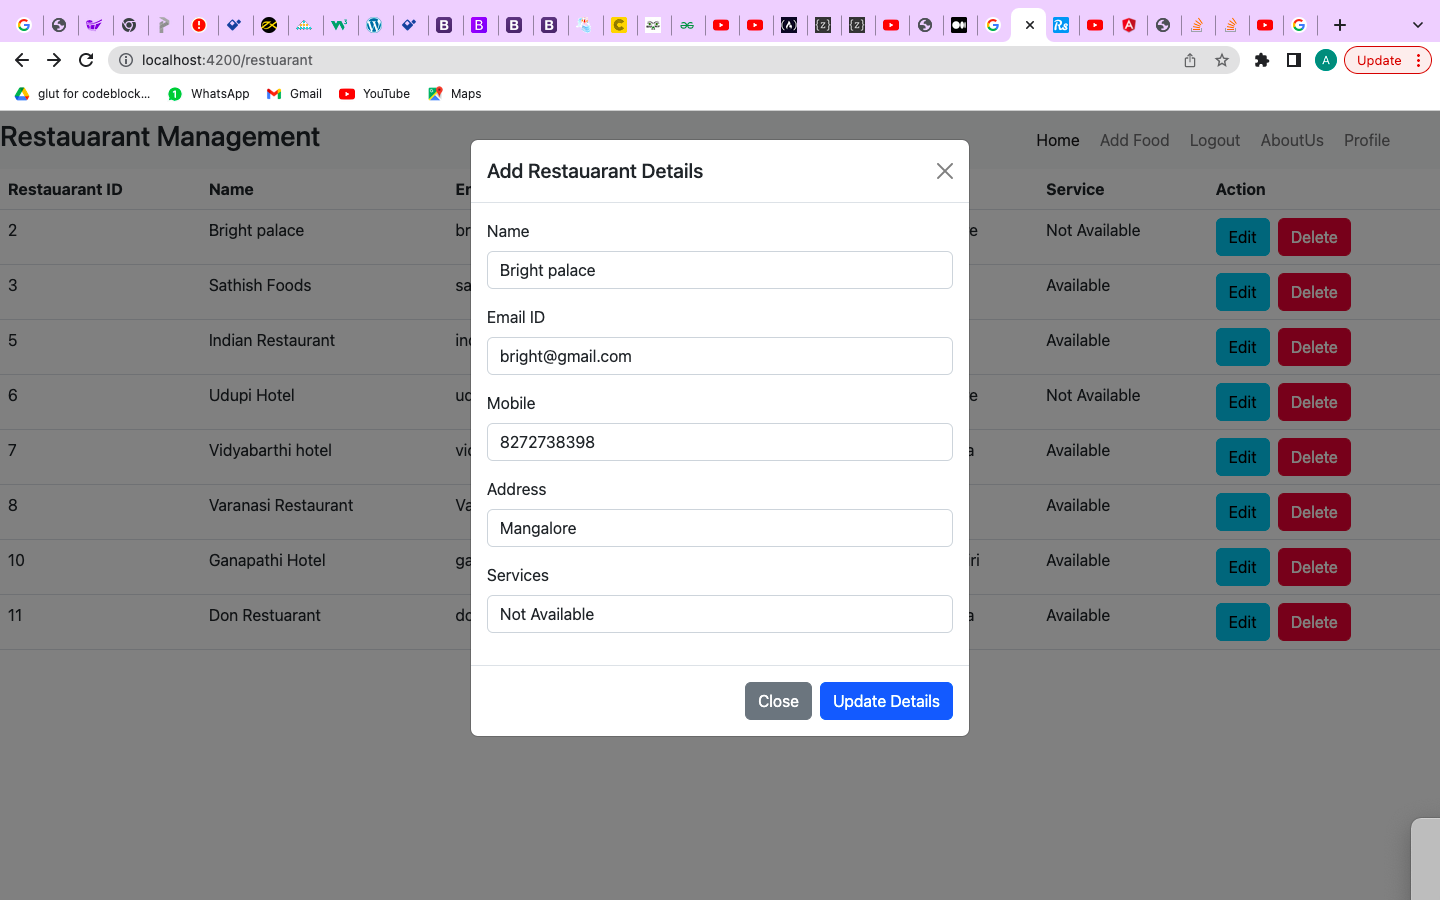
Task: Open a new browser tab
Action: pos(1340,25)
